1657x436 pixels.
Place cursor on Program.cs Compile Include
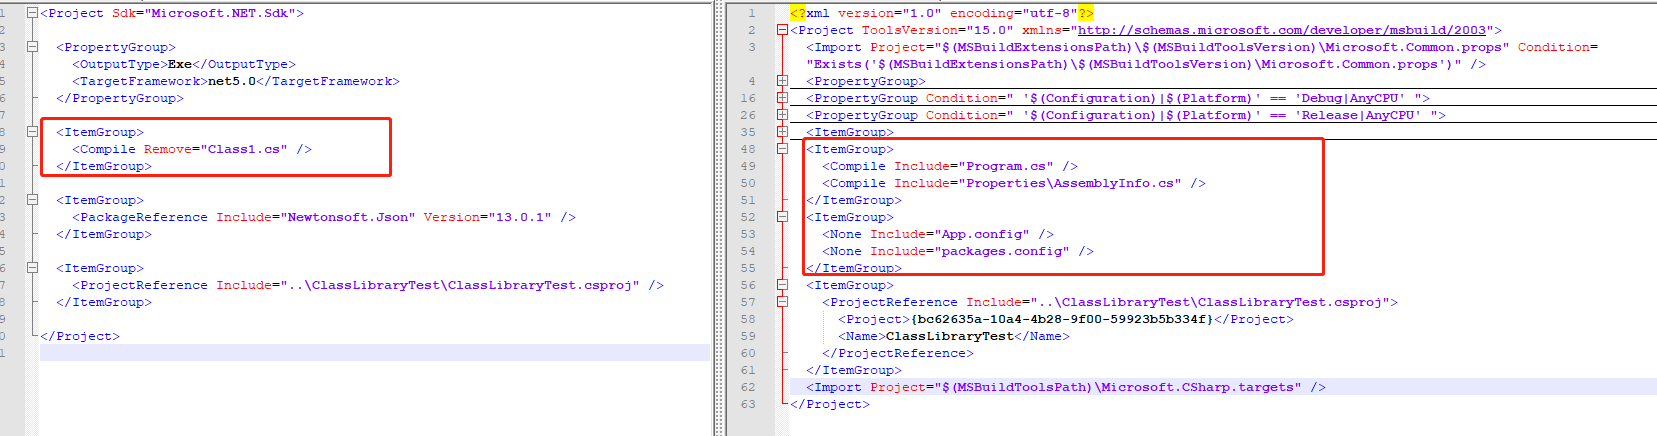(x=1006, y=166)
